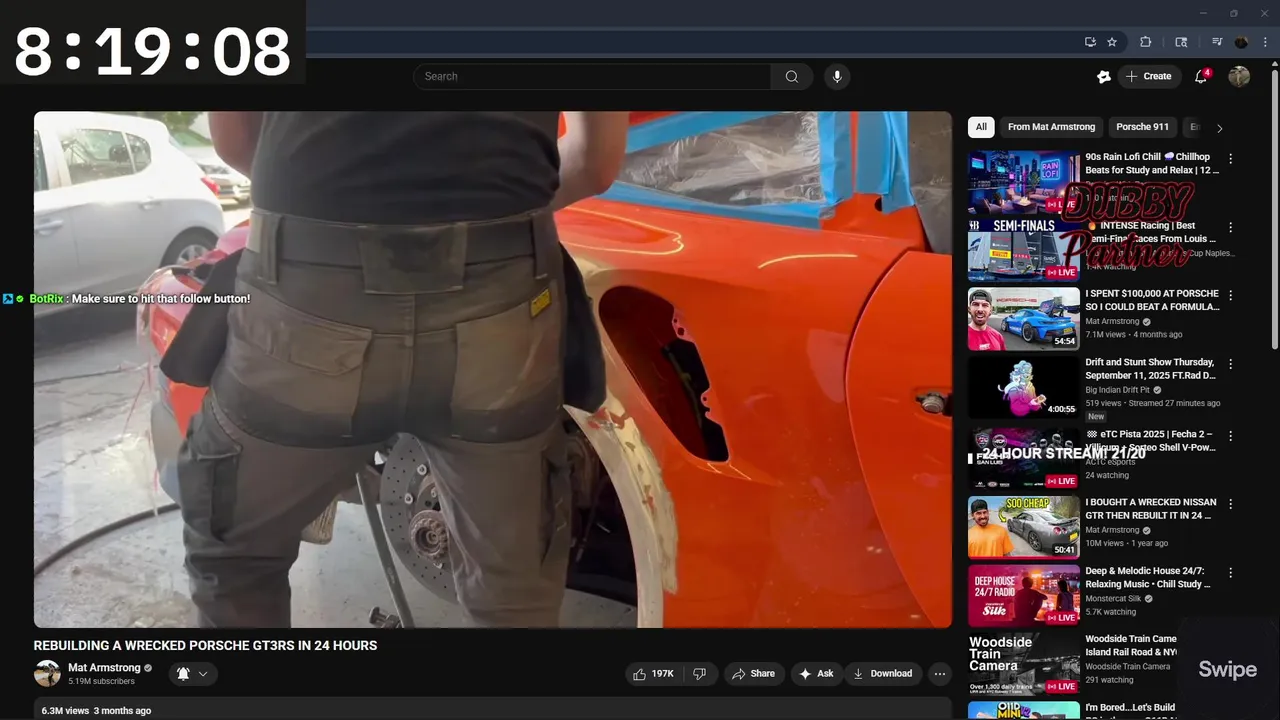
Task: Open $100,000 at Porsche video thumbnail
Action: click(x=1024, y=319)
